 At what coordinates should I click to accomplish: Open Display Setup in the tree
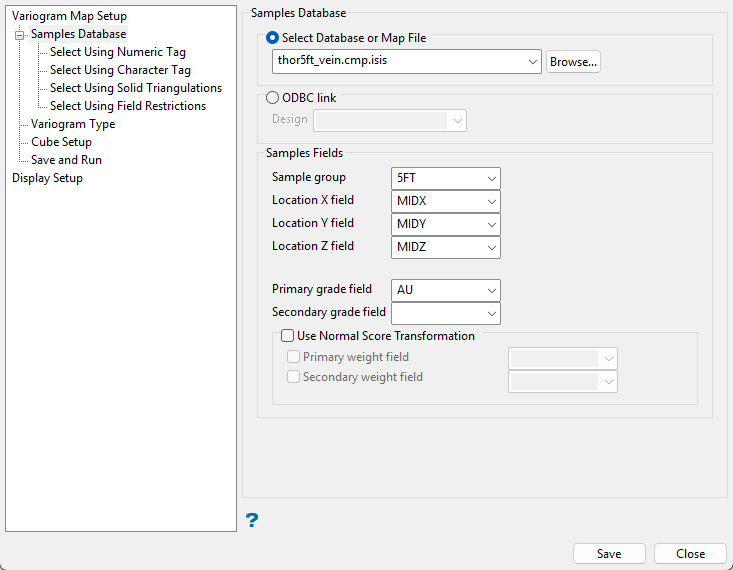coord(47,178)
